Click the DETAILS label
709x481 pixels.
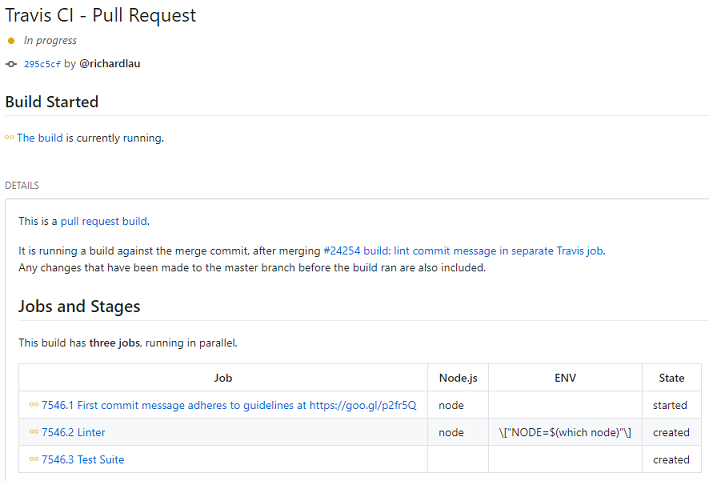click(22, 185)
